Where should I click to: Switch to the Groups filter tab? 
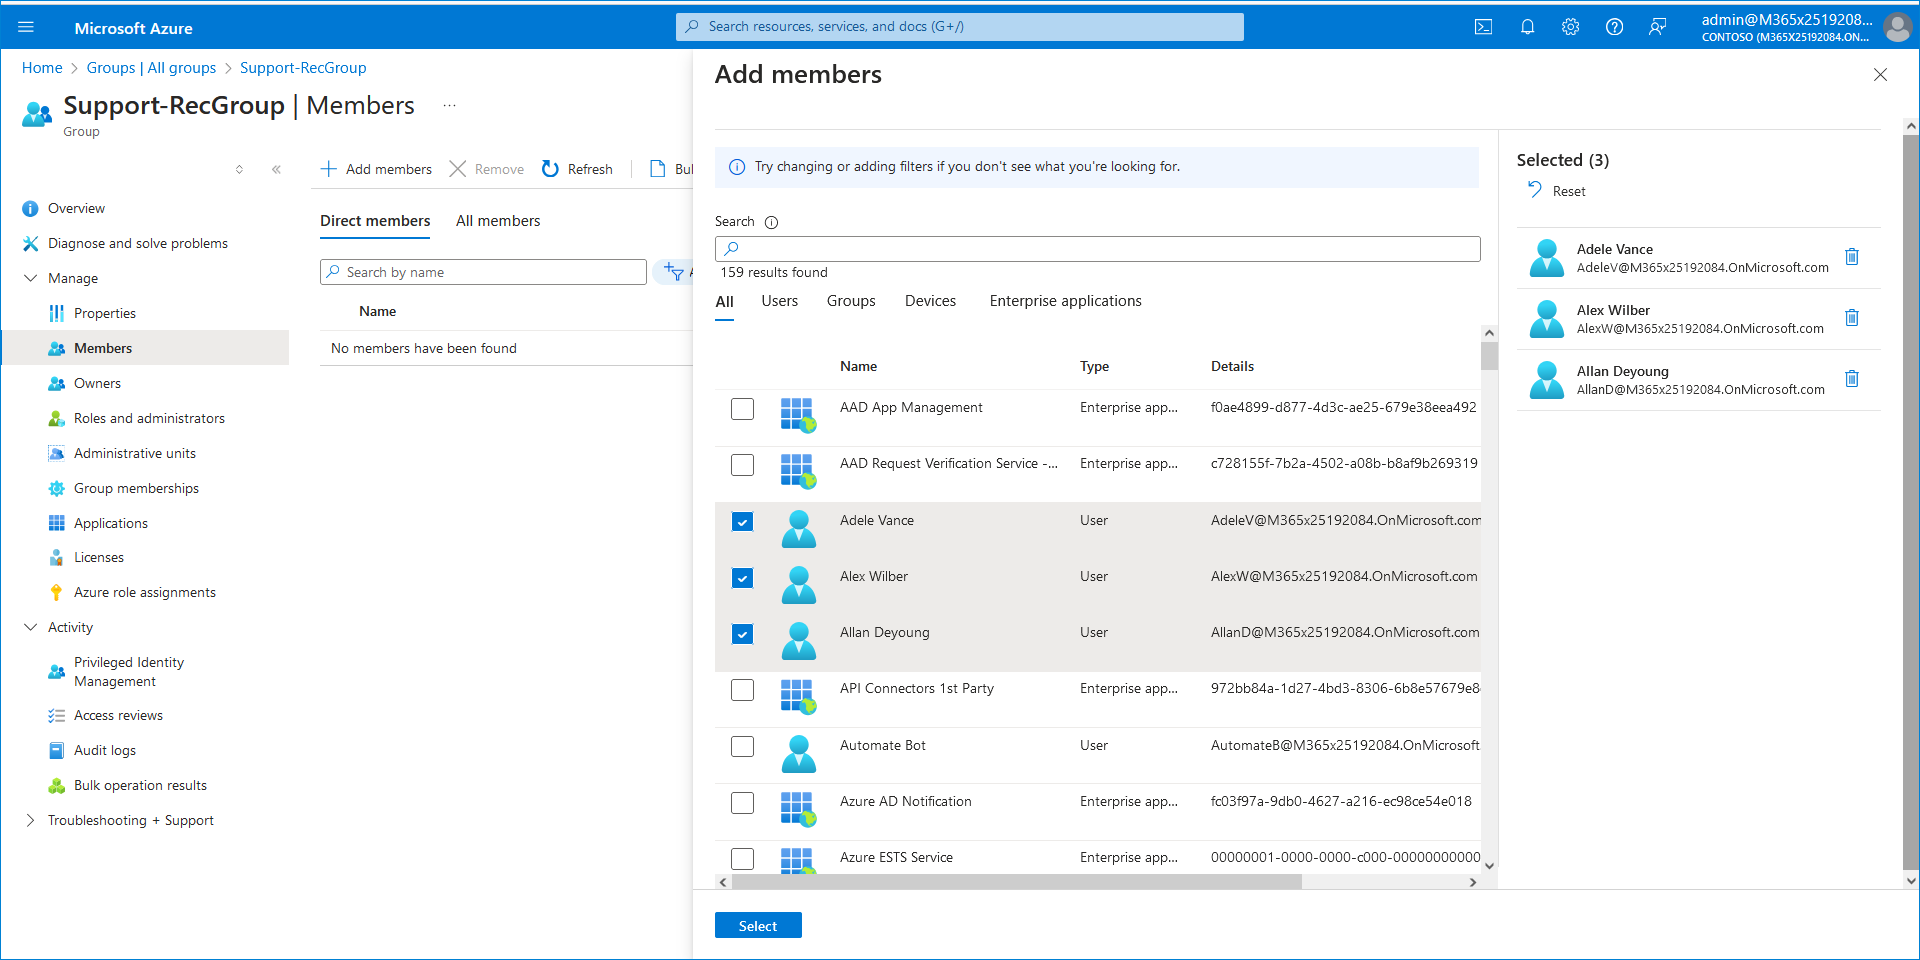pyautogui.click(x=851, y=301)
